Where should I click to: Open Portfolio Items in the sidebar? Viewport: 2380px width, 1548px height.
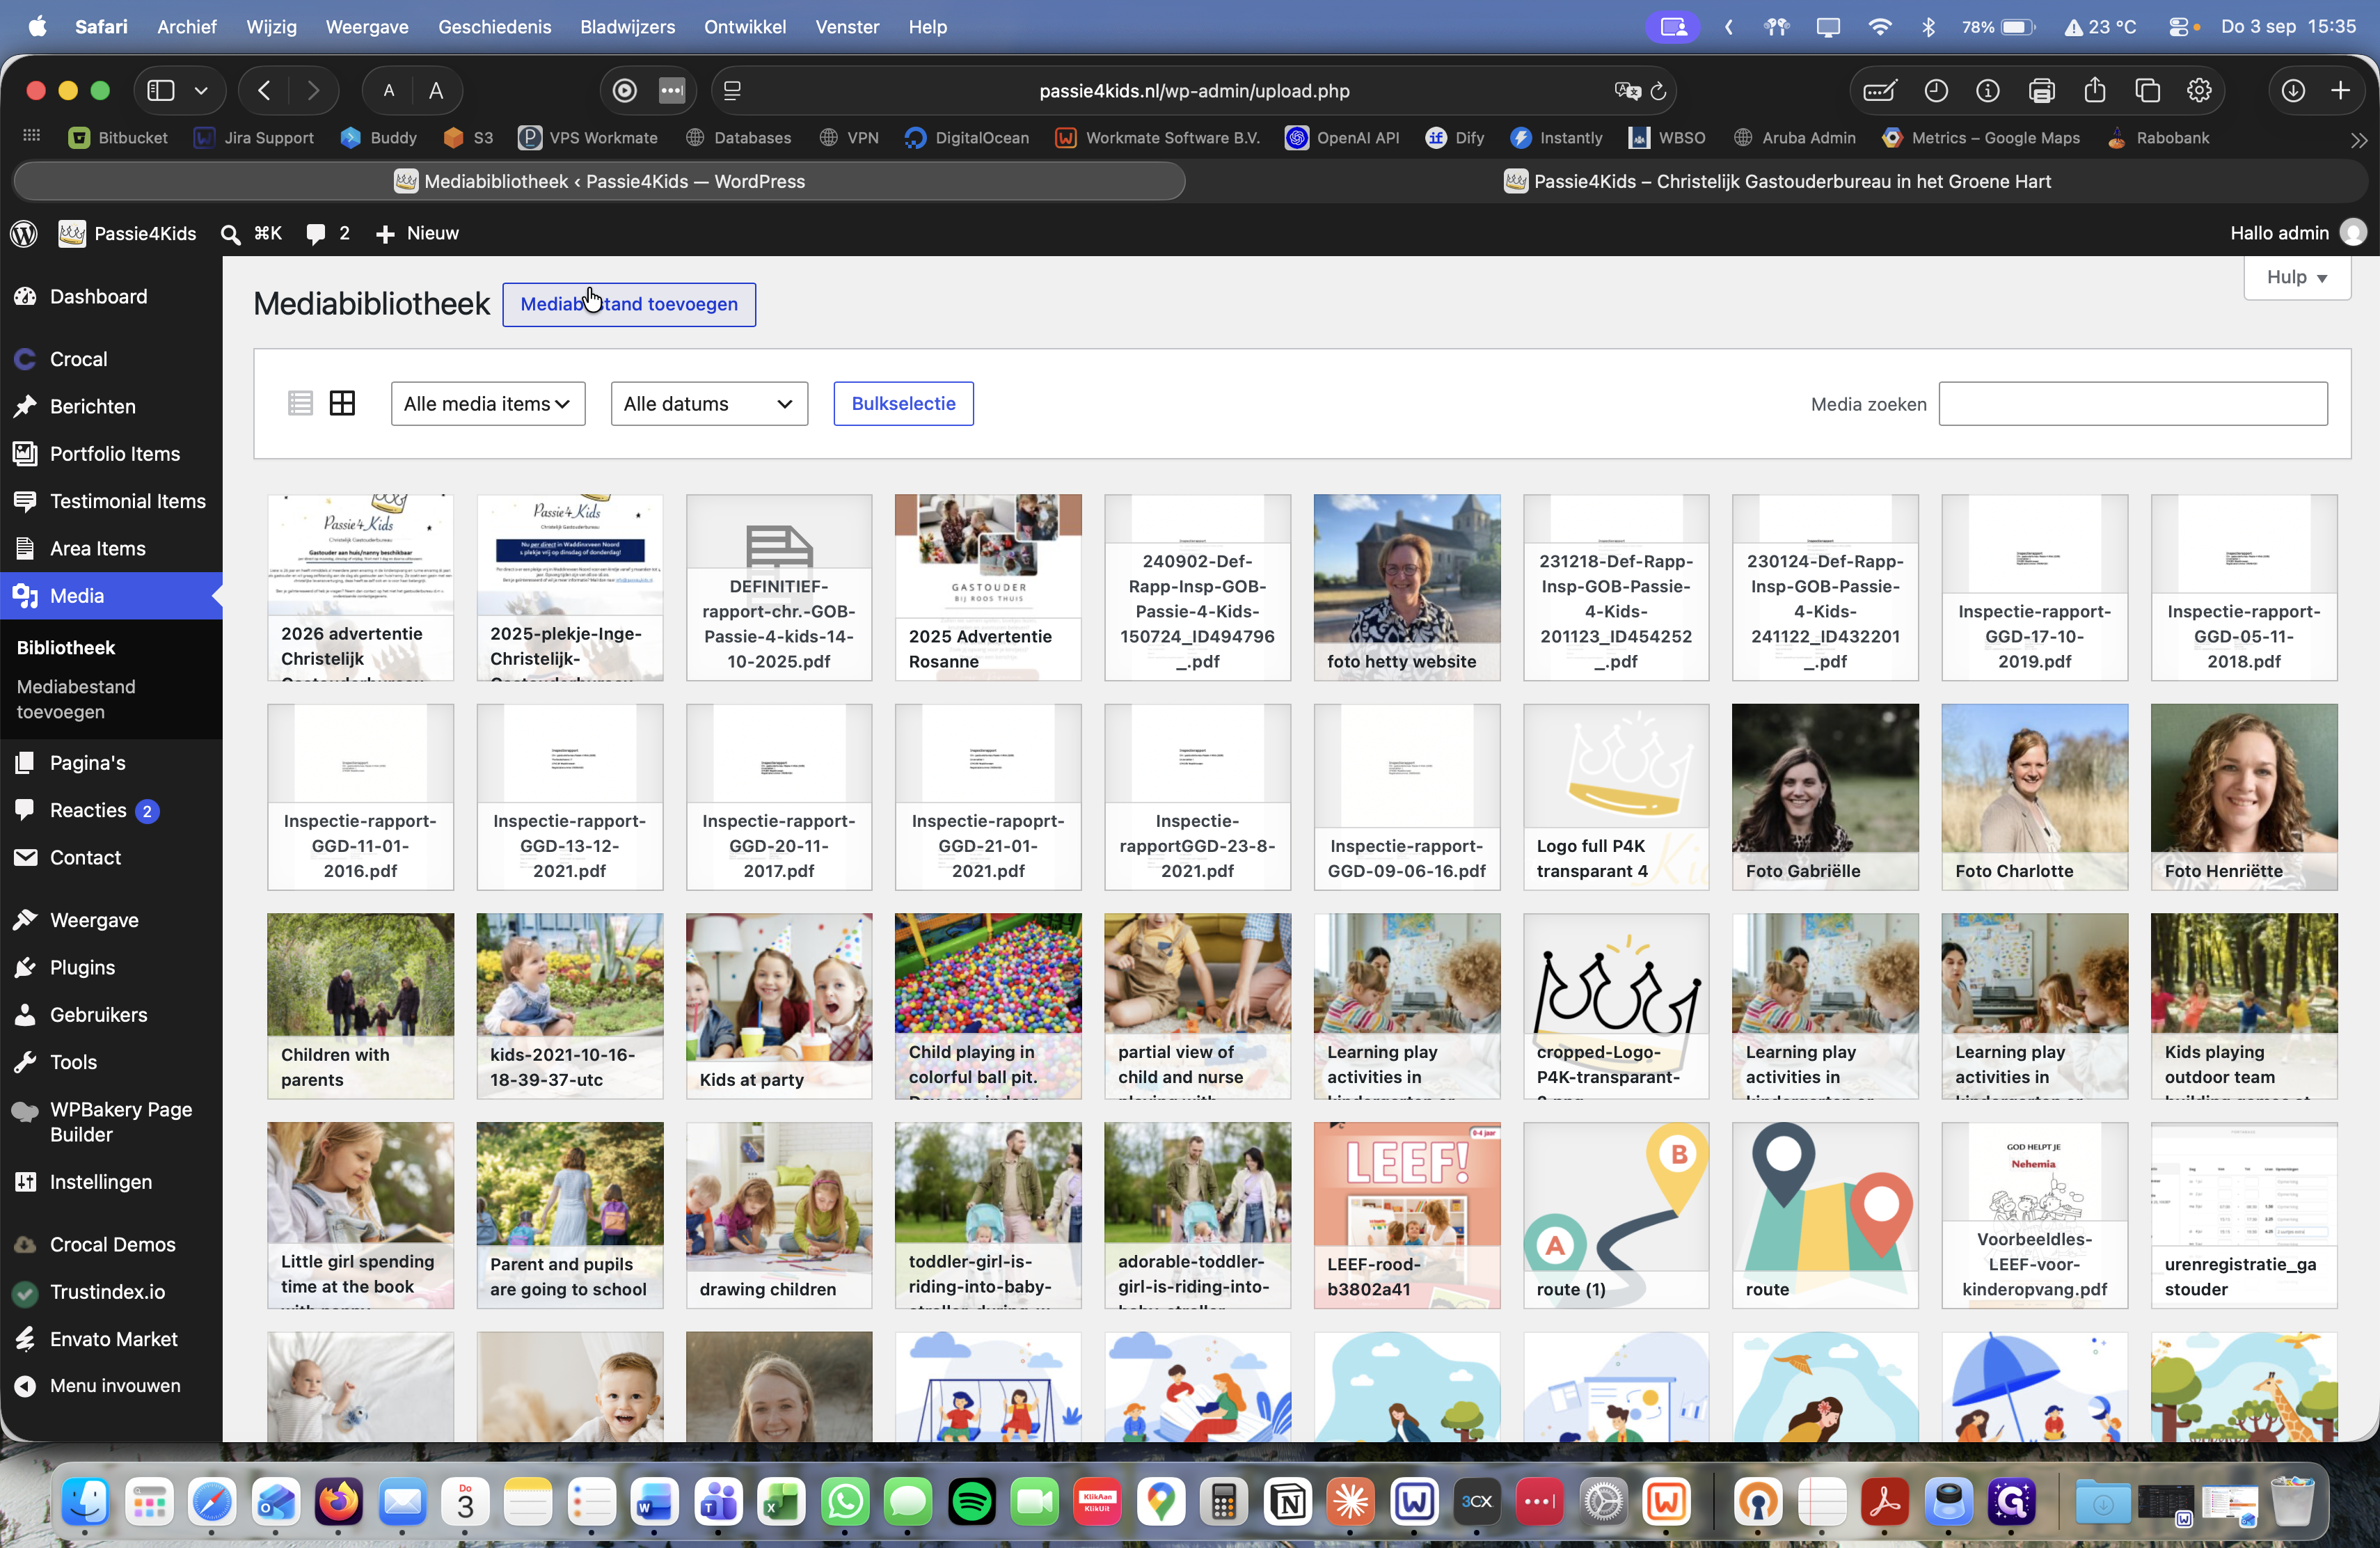(x=111, y=453)
